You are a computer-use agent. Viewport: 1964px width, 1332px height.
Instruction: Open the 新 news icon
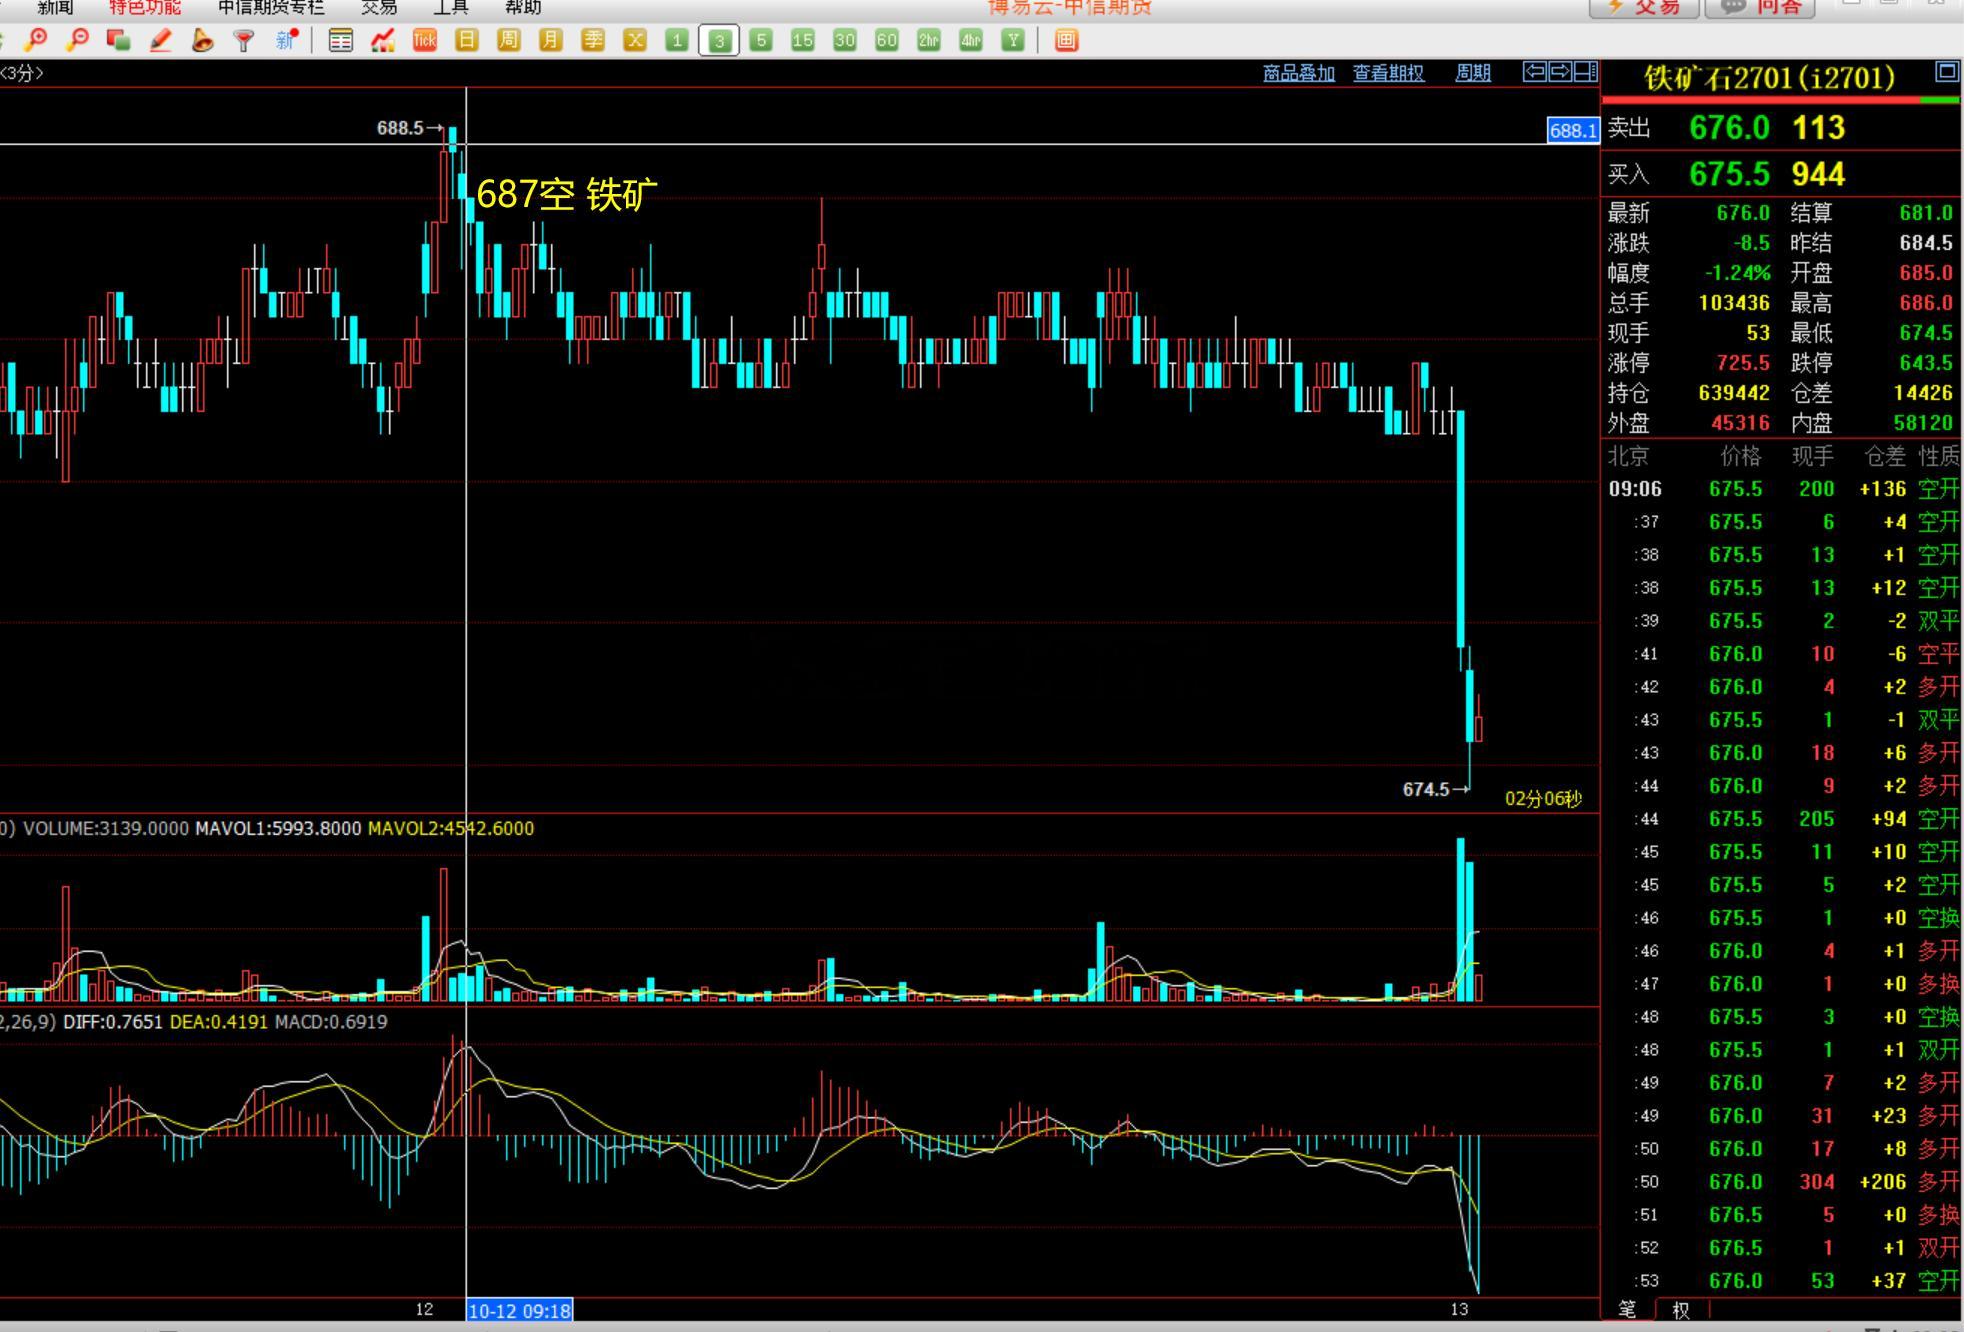click(287, 40)
